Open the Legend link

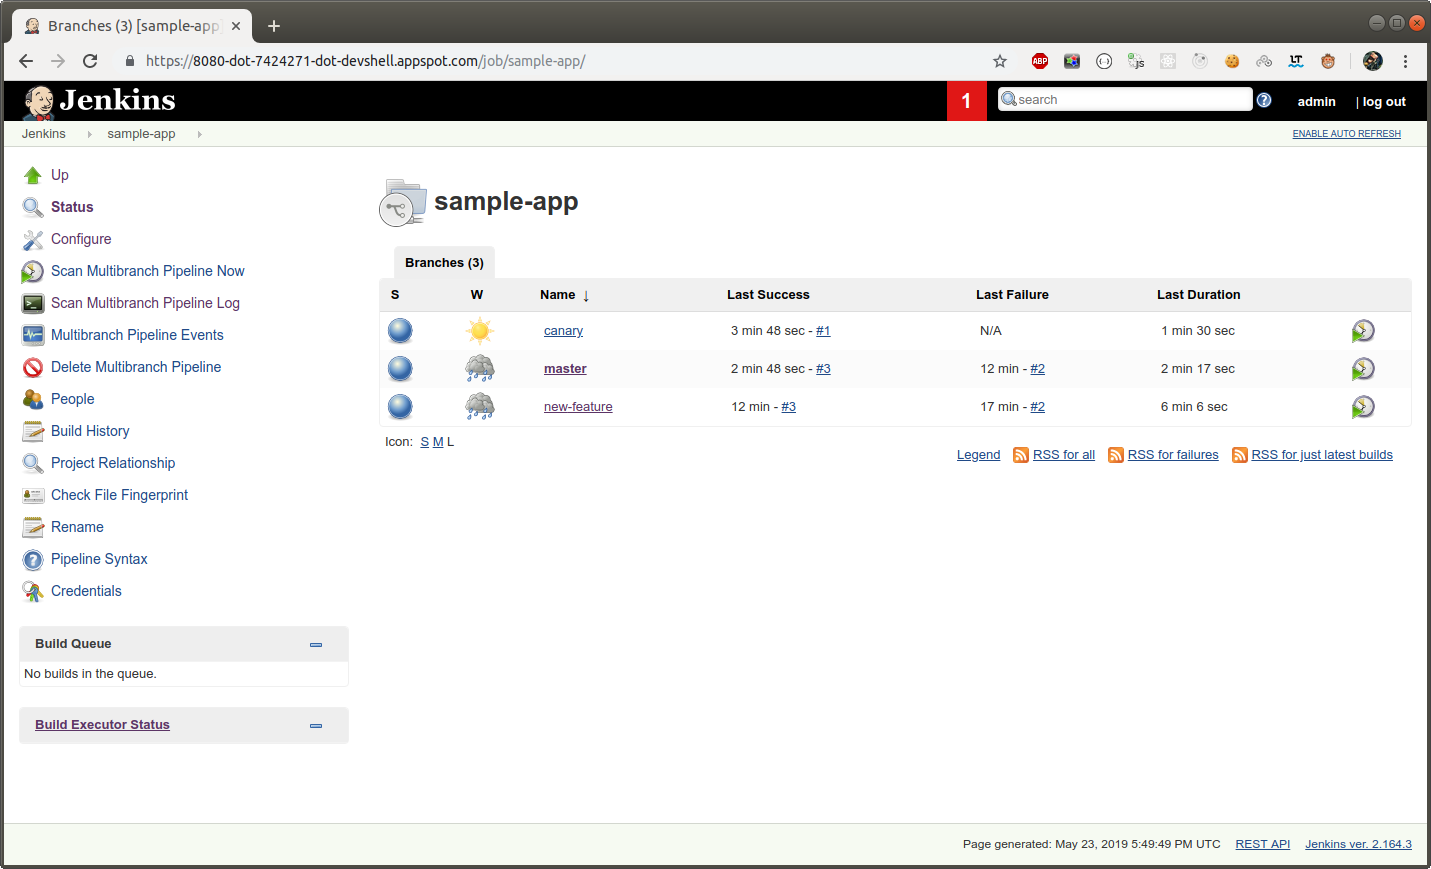[x=978, y=455]
